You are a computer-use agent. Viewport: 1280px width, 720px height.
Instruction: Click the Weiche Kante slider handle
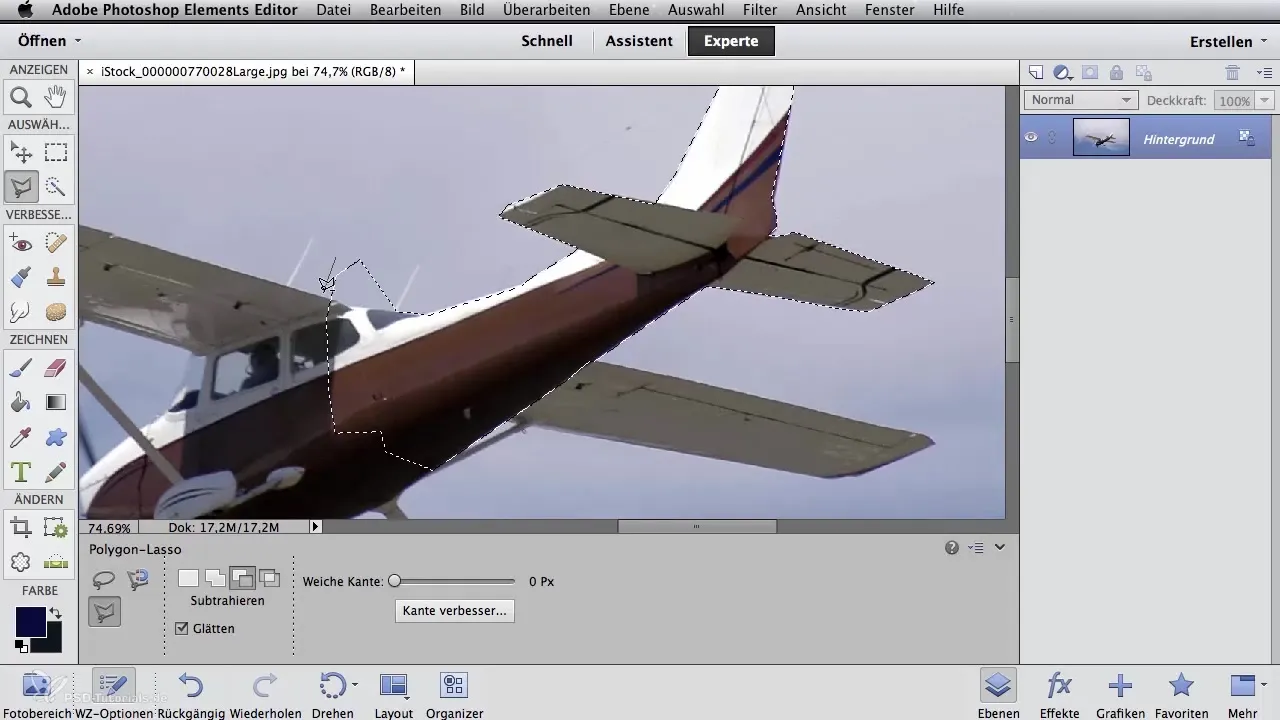click(394, 581)
